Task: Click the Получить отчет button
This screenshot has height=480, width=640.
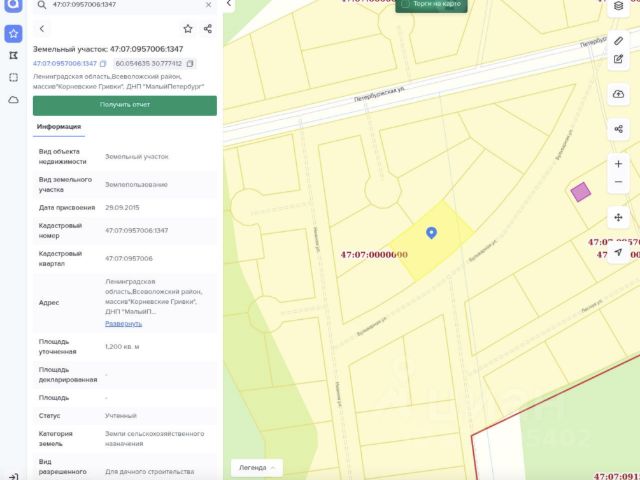Action: tap(125, 105)
